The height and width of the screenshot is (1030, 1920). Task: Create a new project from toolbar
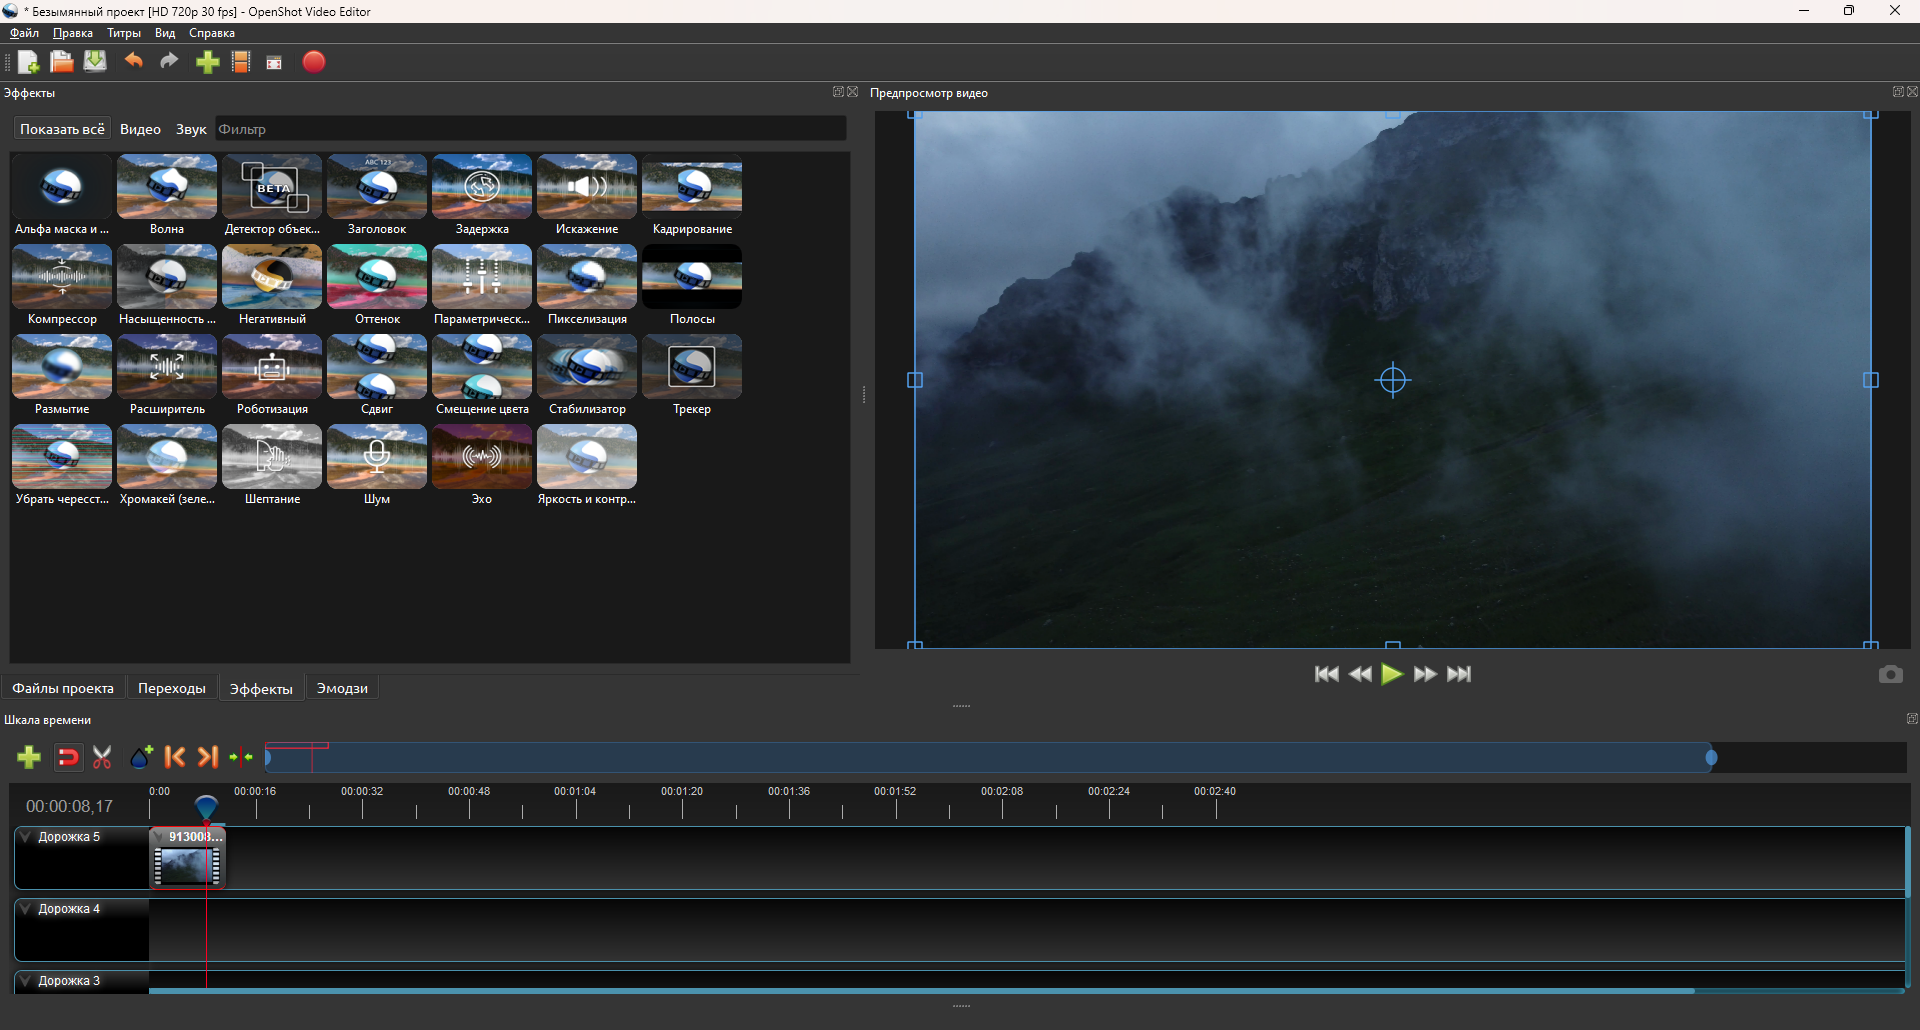click(28, 62)
